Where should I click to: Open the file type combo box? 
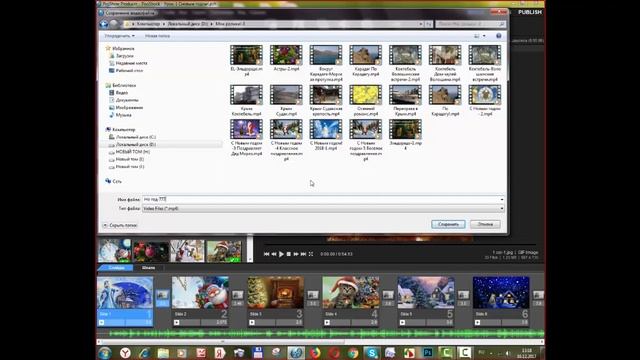coord(323,209)
